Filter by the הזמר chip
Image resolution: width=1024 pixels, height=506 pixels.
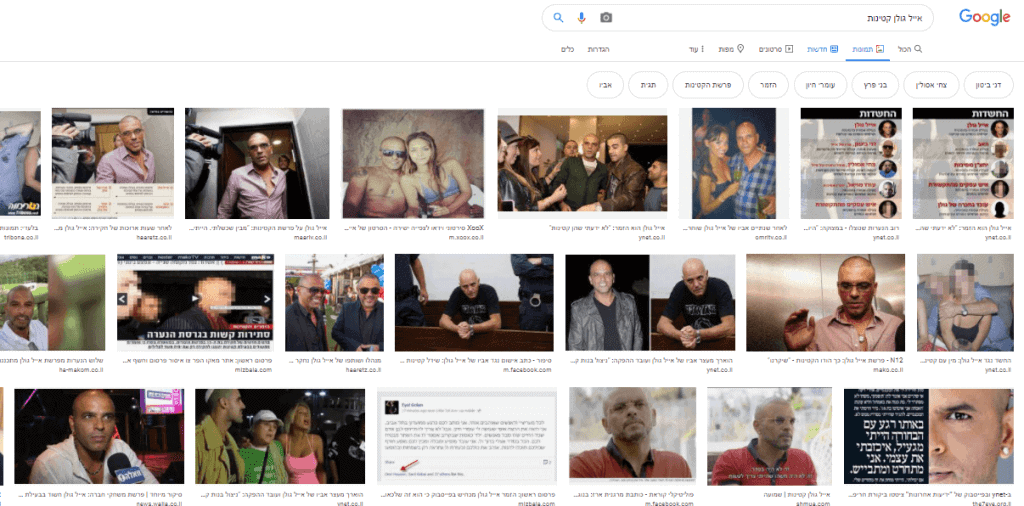(x=768, y=85)
